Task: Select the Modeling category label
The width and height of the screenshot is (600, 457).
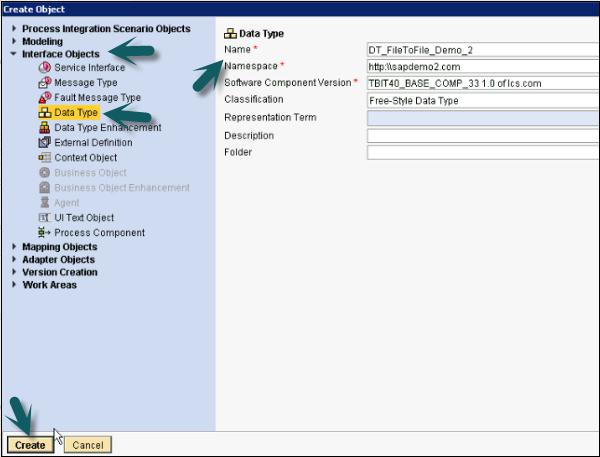Action: [x=42, y=41]
